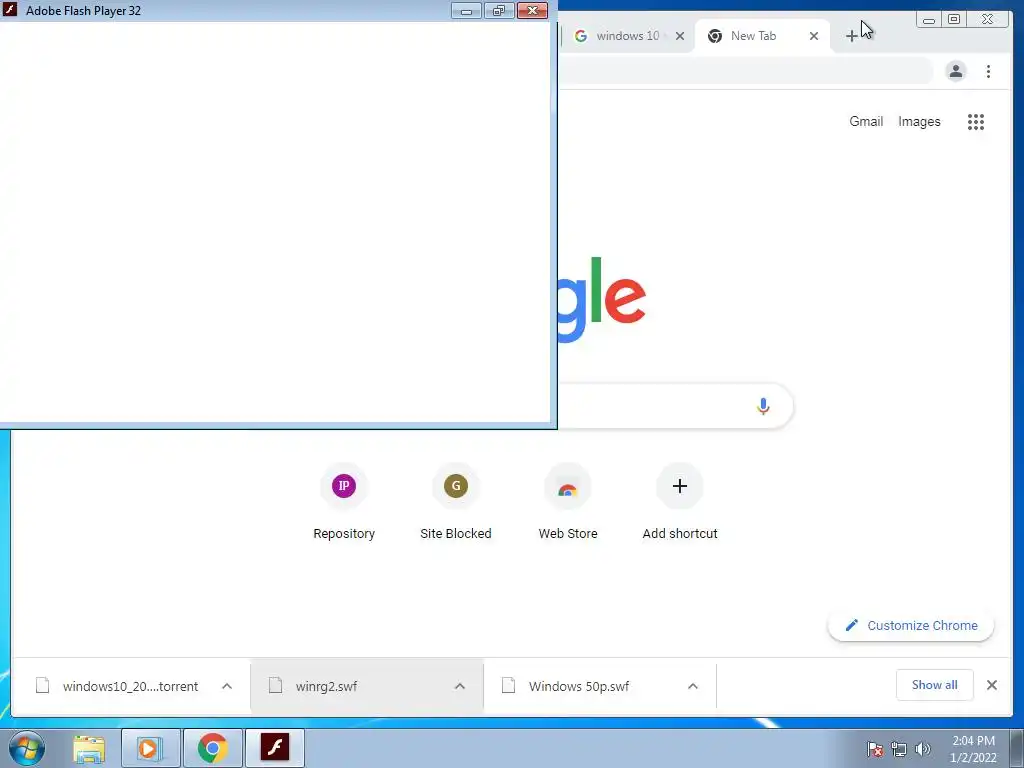Open the Gmail link

pos(866,121)
